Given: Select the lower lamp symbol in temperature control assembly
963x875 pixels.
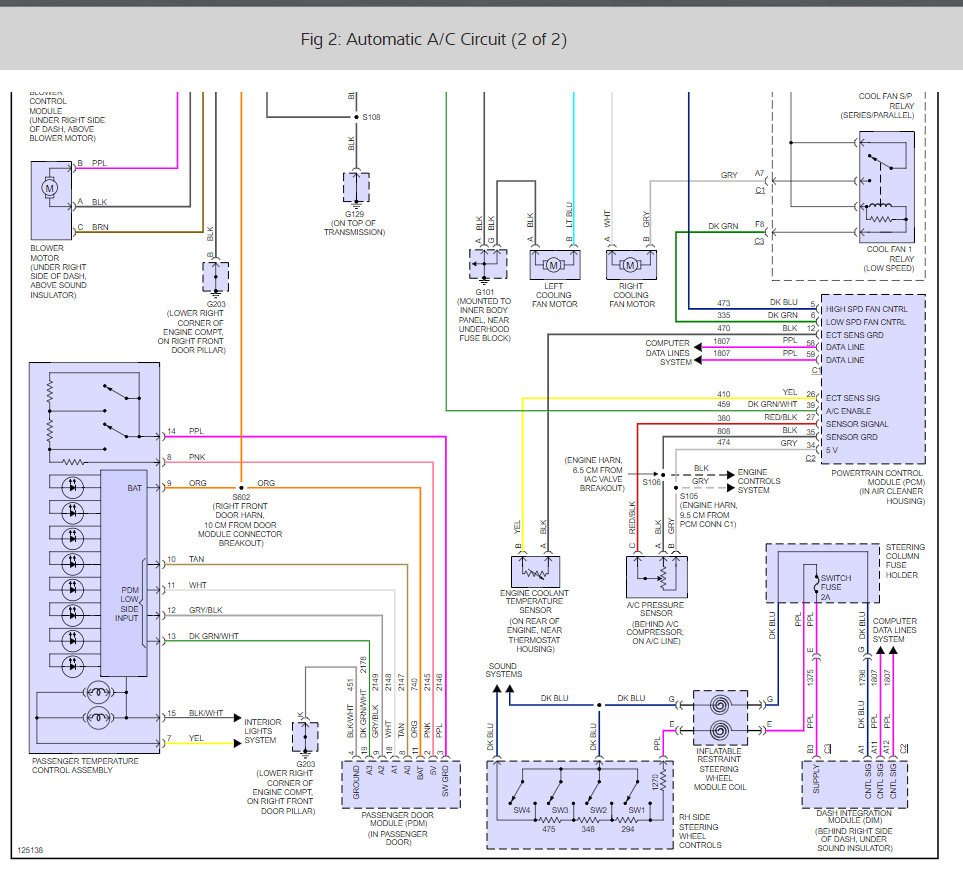Looking at the screenshot, I should click(x=98, y=717).
